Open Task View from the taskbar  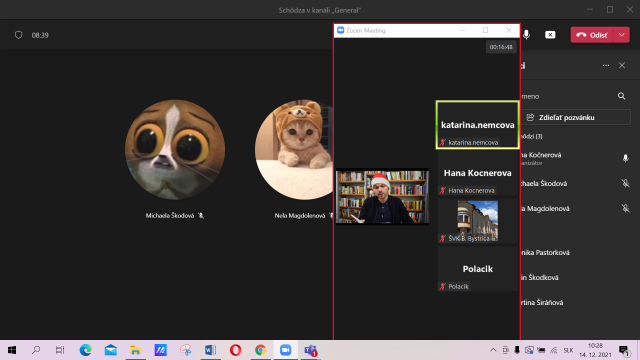tap(60, 350)
